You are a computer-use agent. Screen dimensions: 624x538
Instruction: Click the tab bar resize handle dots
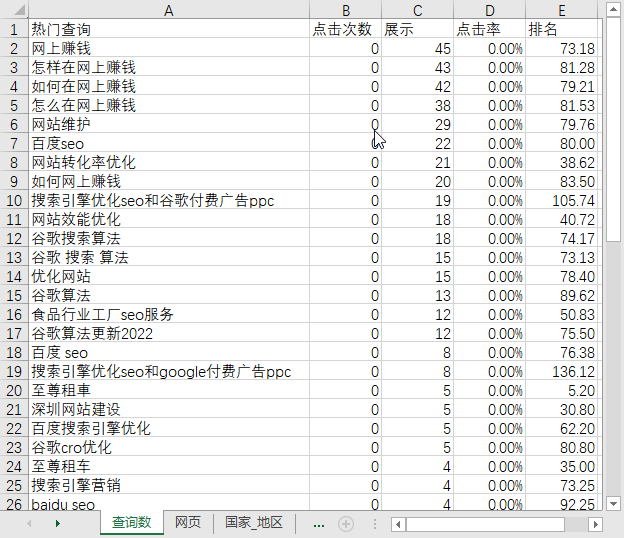(x=374, y=524)
